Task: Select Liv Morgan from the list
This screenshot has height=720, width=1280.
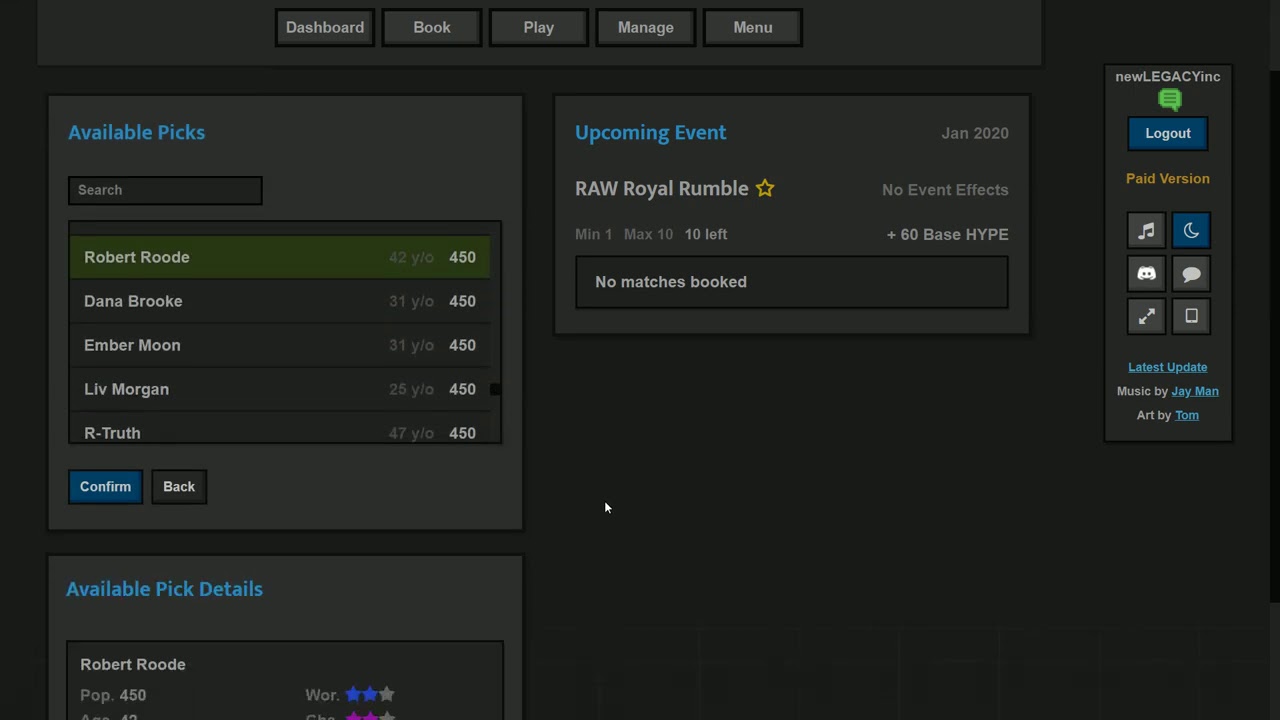Action: (280, 389)
